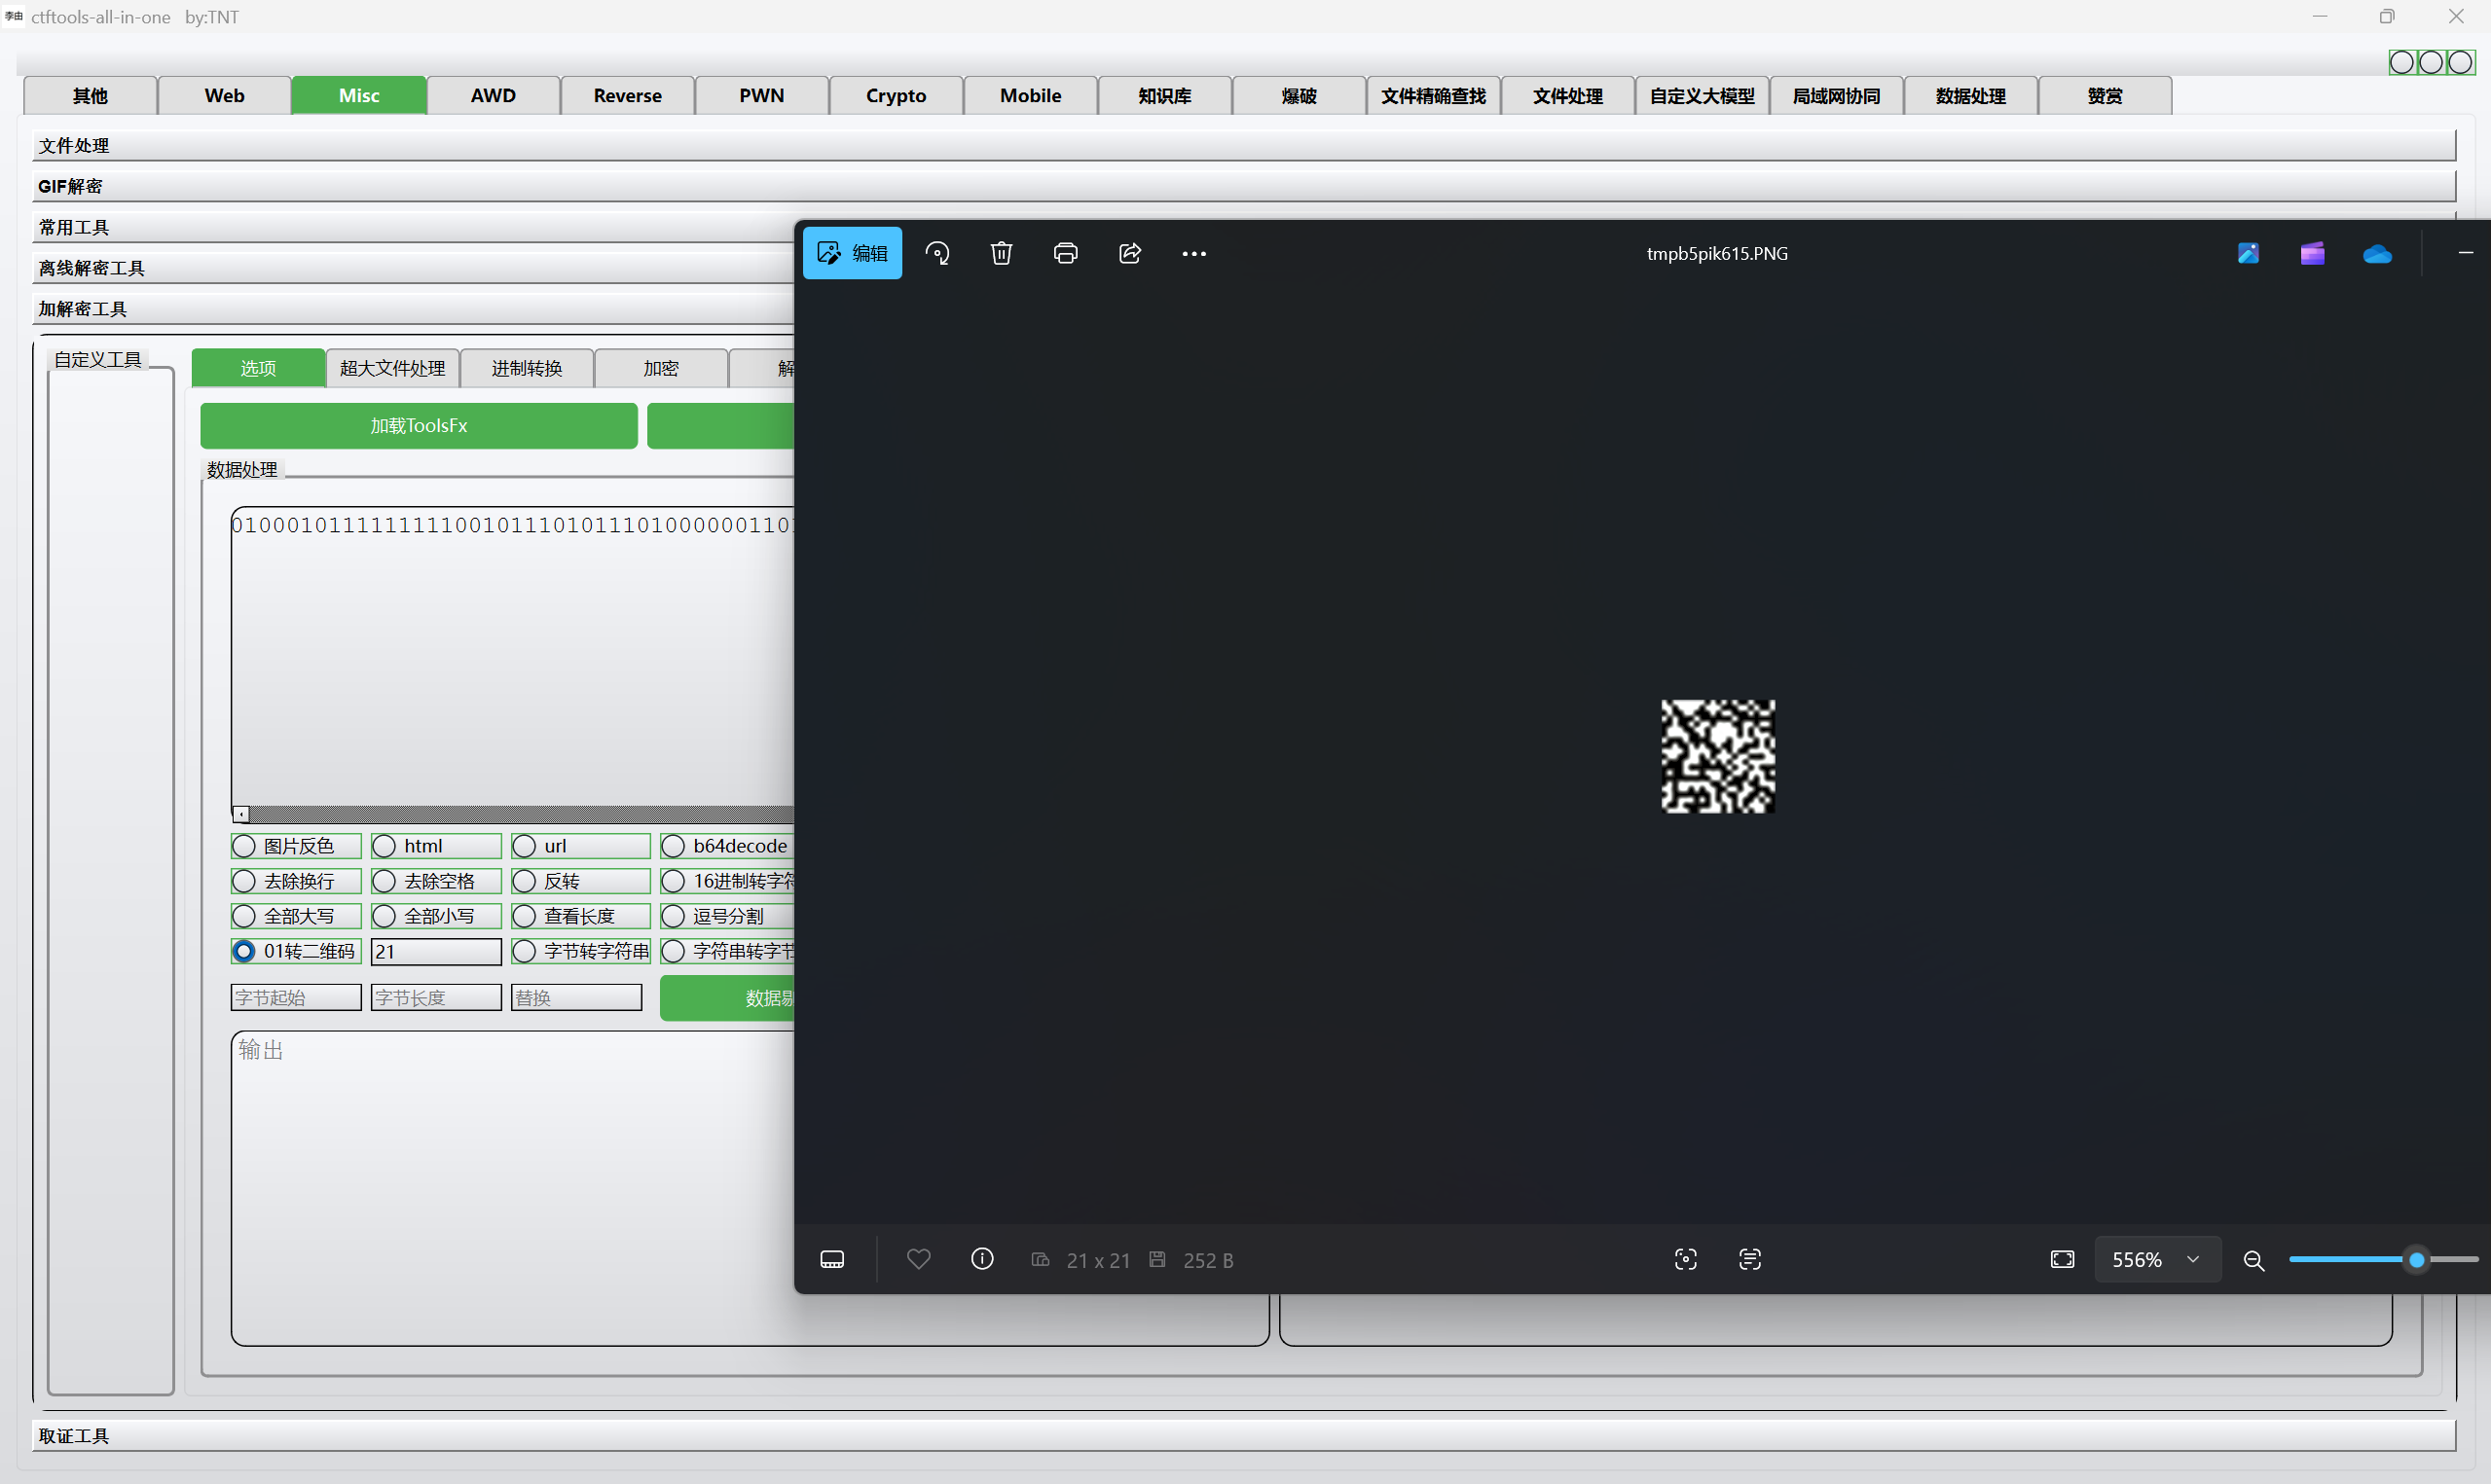
Task: Open the 556% zoom level dropdown
Action: click(x=2157, y=1260)
